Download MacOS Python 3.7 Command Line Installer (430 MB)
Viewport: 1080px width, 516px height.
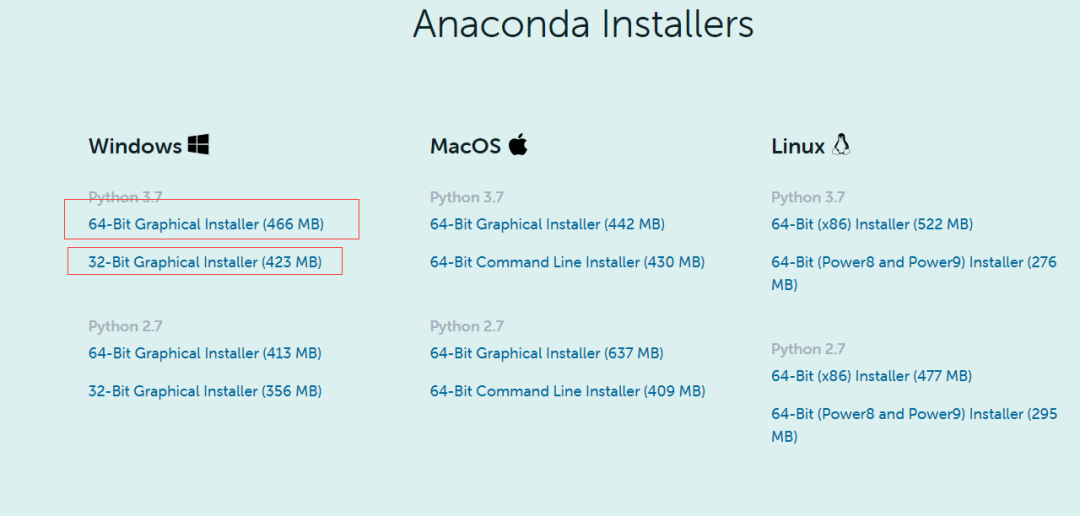(568, 262)
